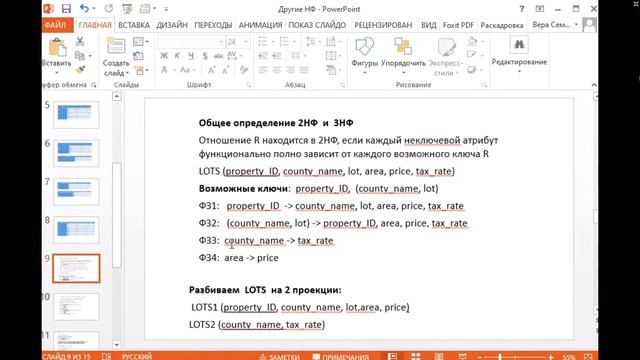Increase list indent level
This screenshot has width=640, height=360.
click(x=277, y=56)
